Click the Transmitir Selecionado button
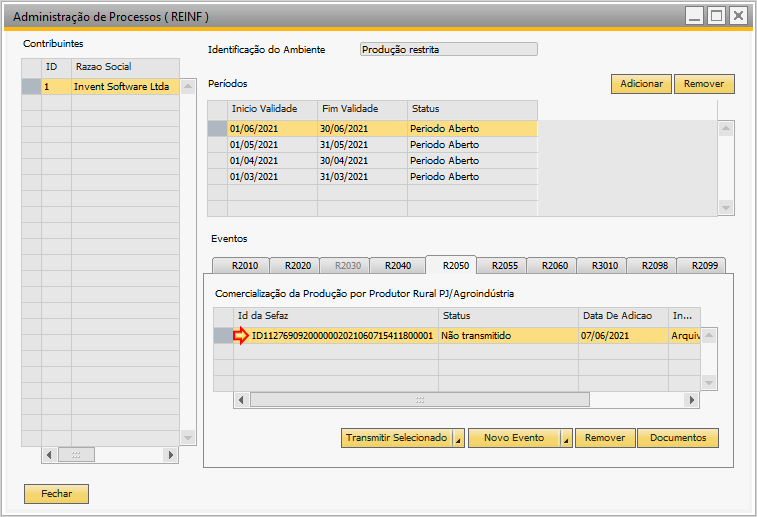The image size is (757, 517). (397, 438)
